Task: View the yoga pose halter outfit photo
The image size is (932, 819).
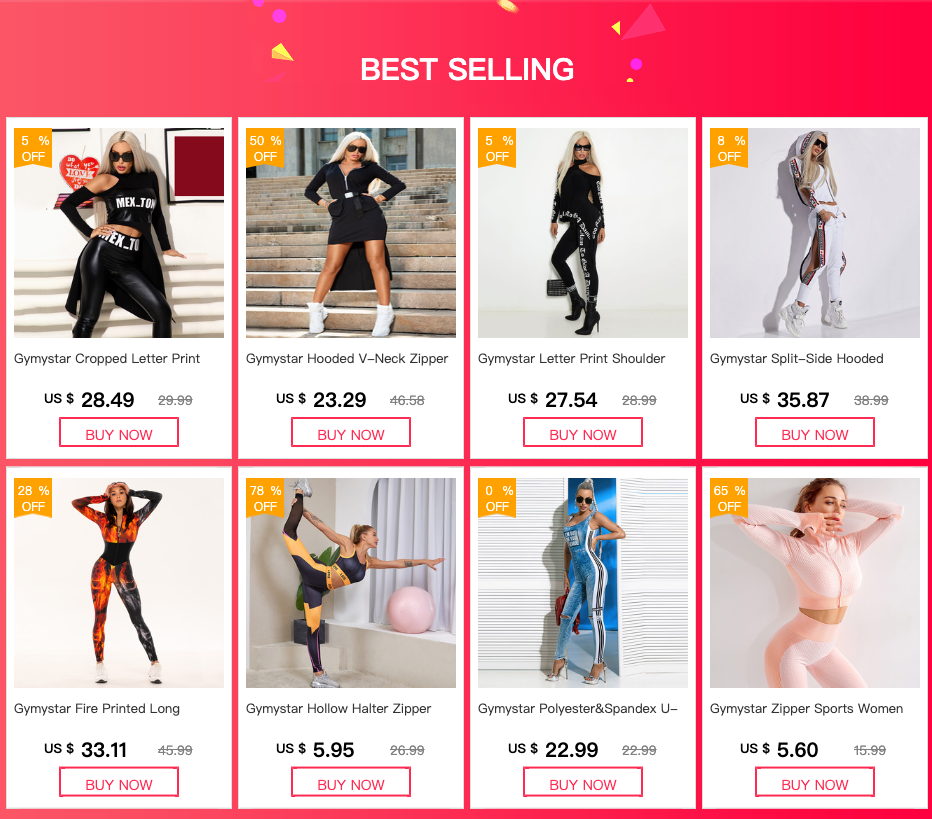Action: pyautogui.click(x=351, y=583)
